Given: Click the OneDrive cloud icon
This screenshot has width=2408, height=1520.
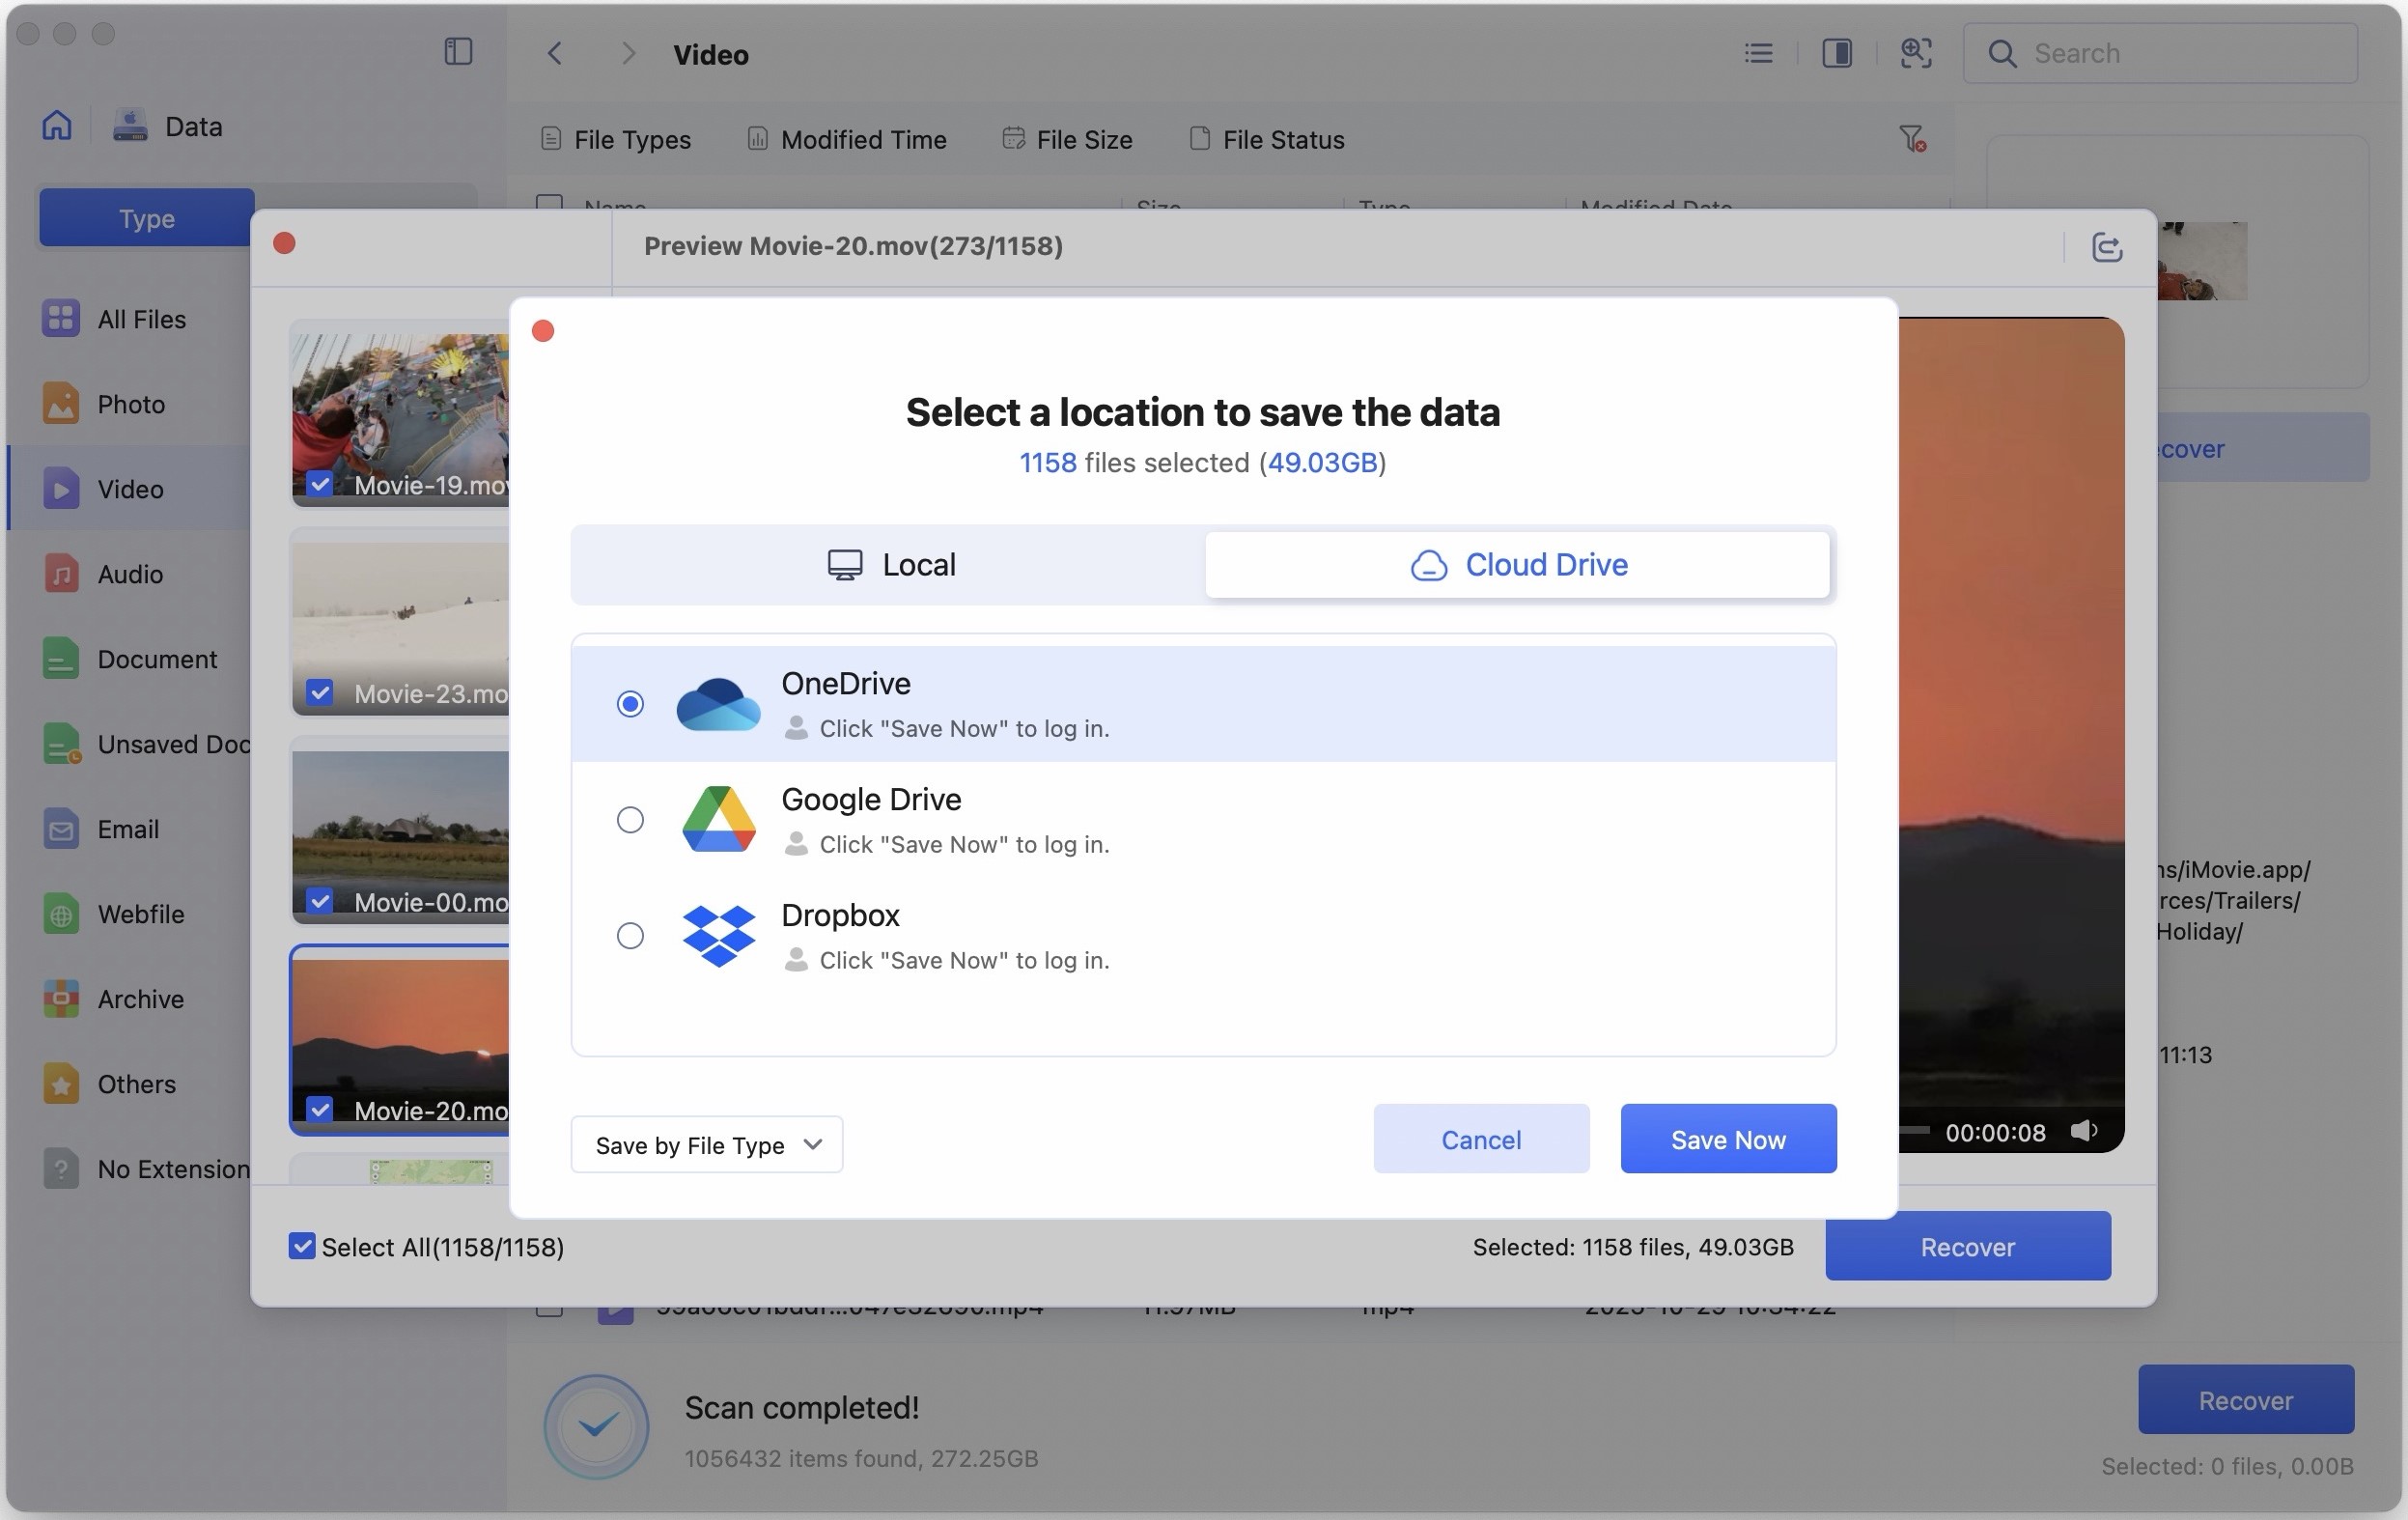Looking at the screenshot, I should [718, 704].
